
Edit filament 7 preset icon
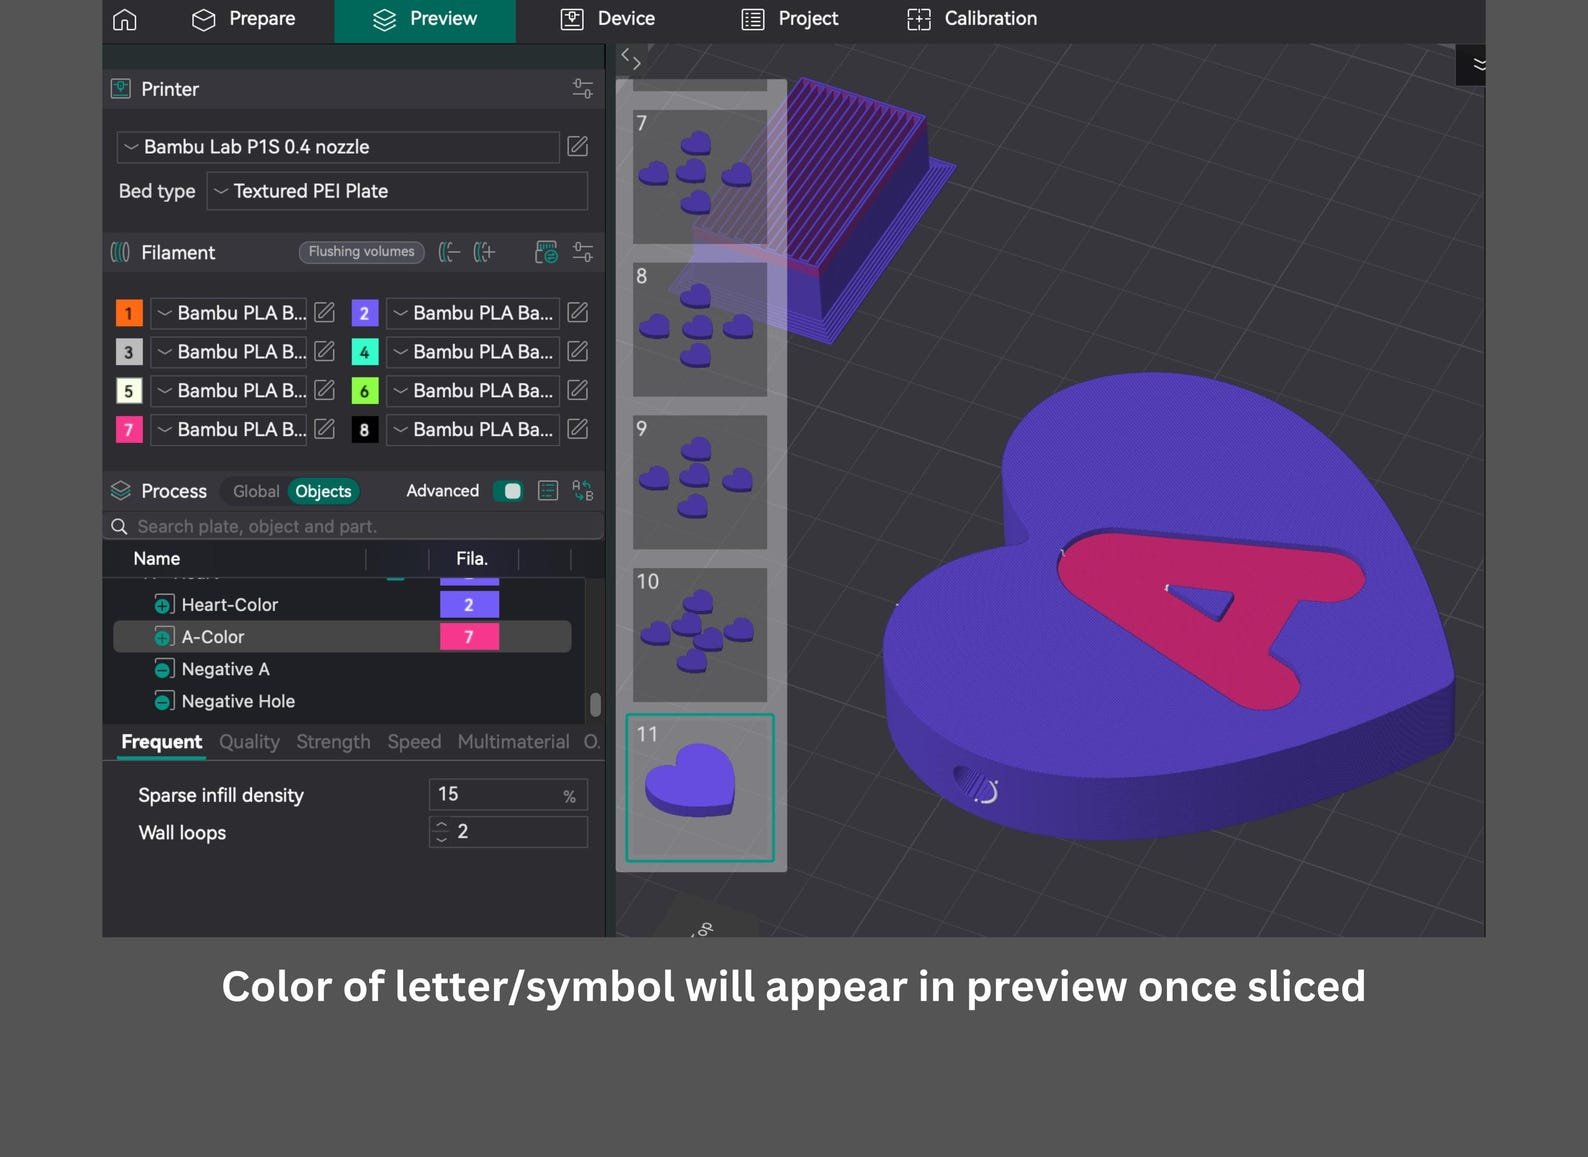click(x=325, y=429)
